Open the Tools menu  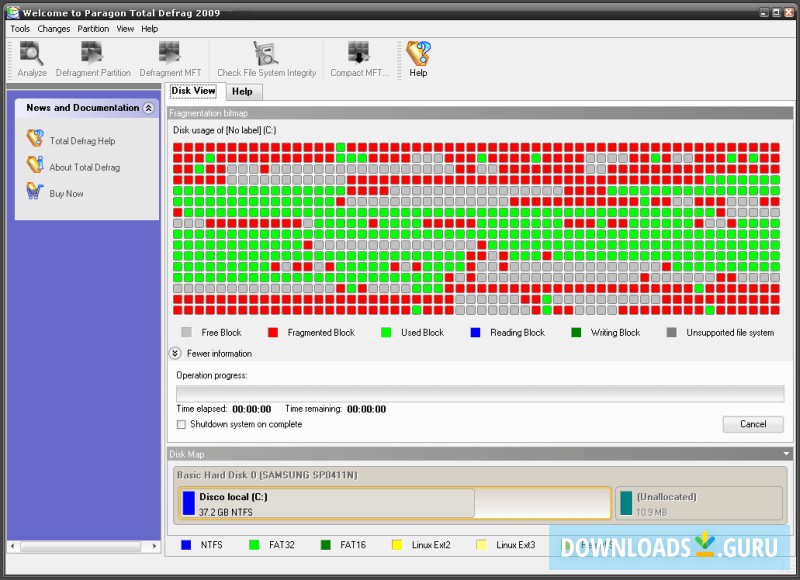click(x=20, y=29)
